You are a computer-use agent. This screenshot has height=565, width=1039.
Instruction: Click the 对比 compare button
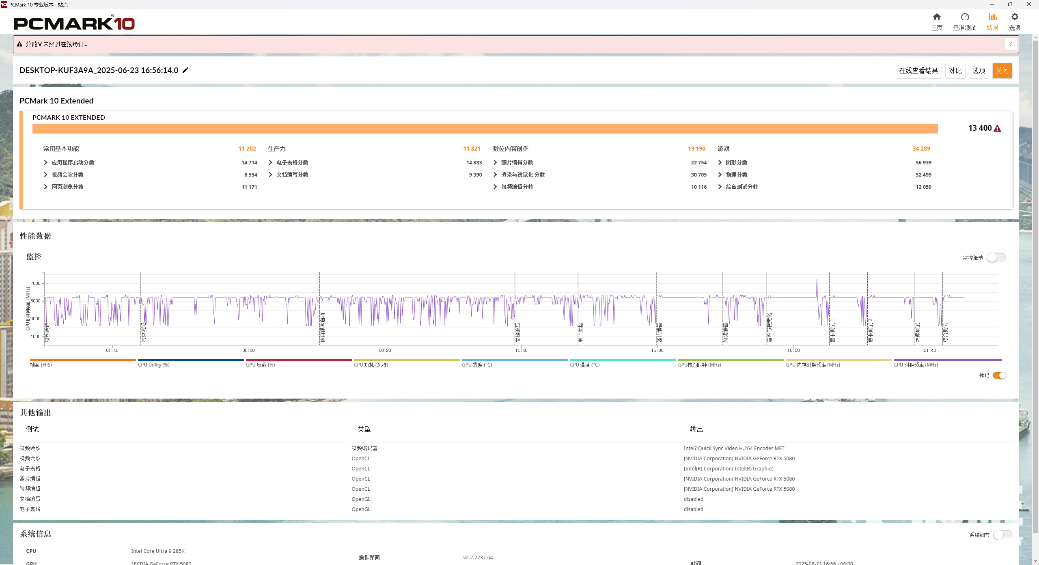pyautogui.click(x=955, y=70)
